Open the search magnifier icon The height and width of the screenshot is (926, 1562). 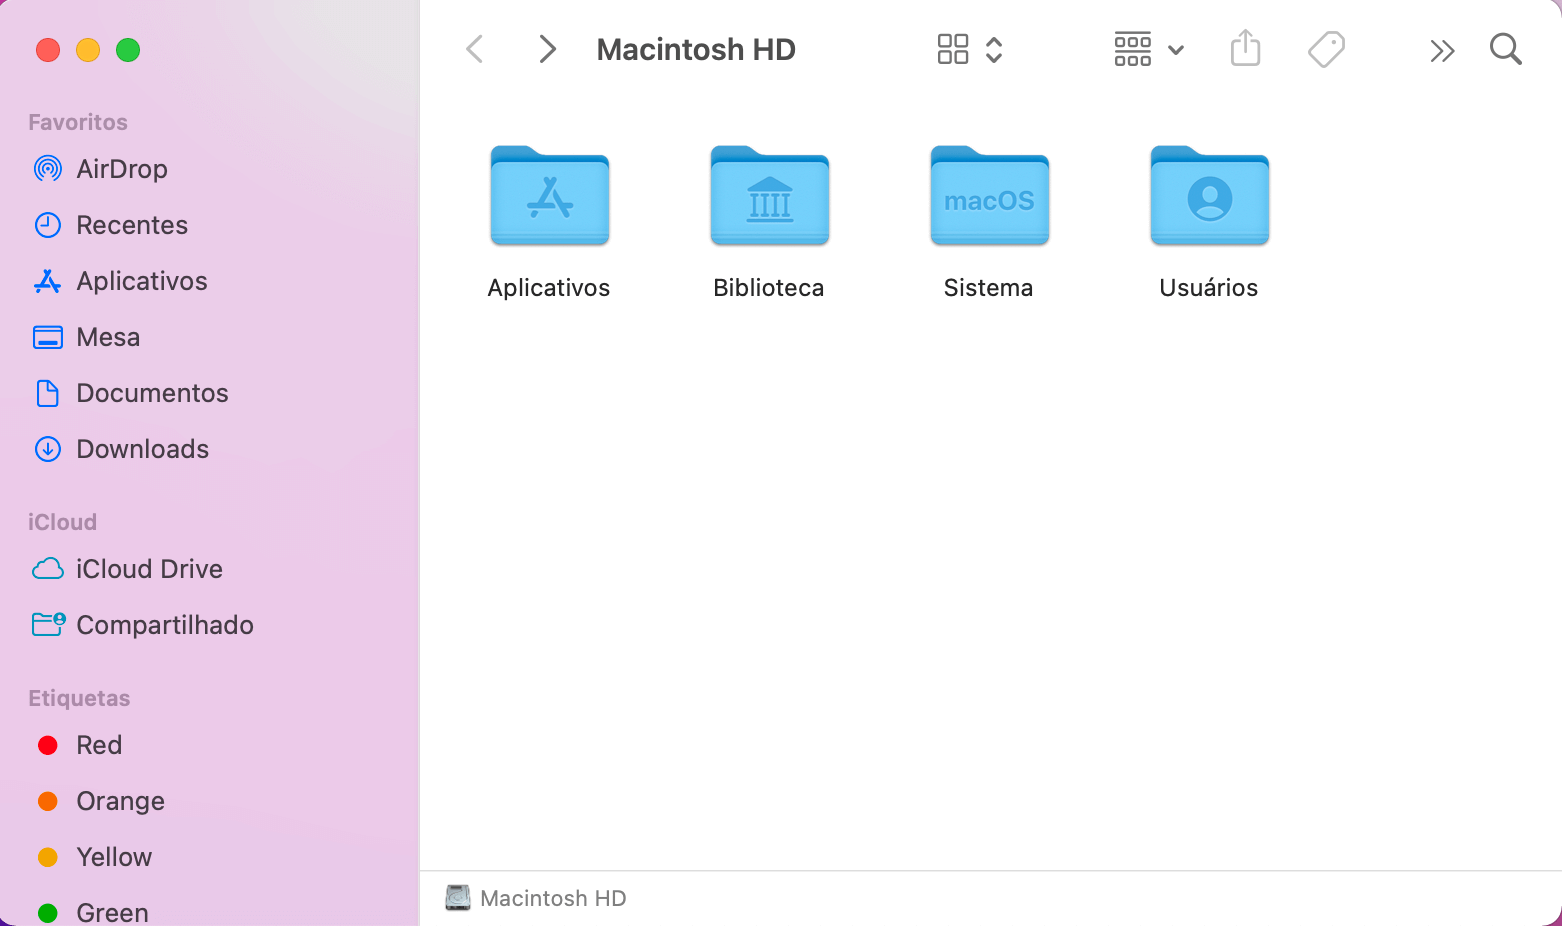point(1505,49)
